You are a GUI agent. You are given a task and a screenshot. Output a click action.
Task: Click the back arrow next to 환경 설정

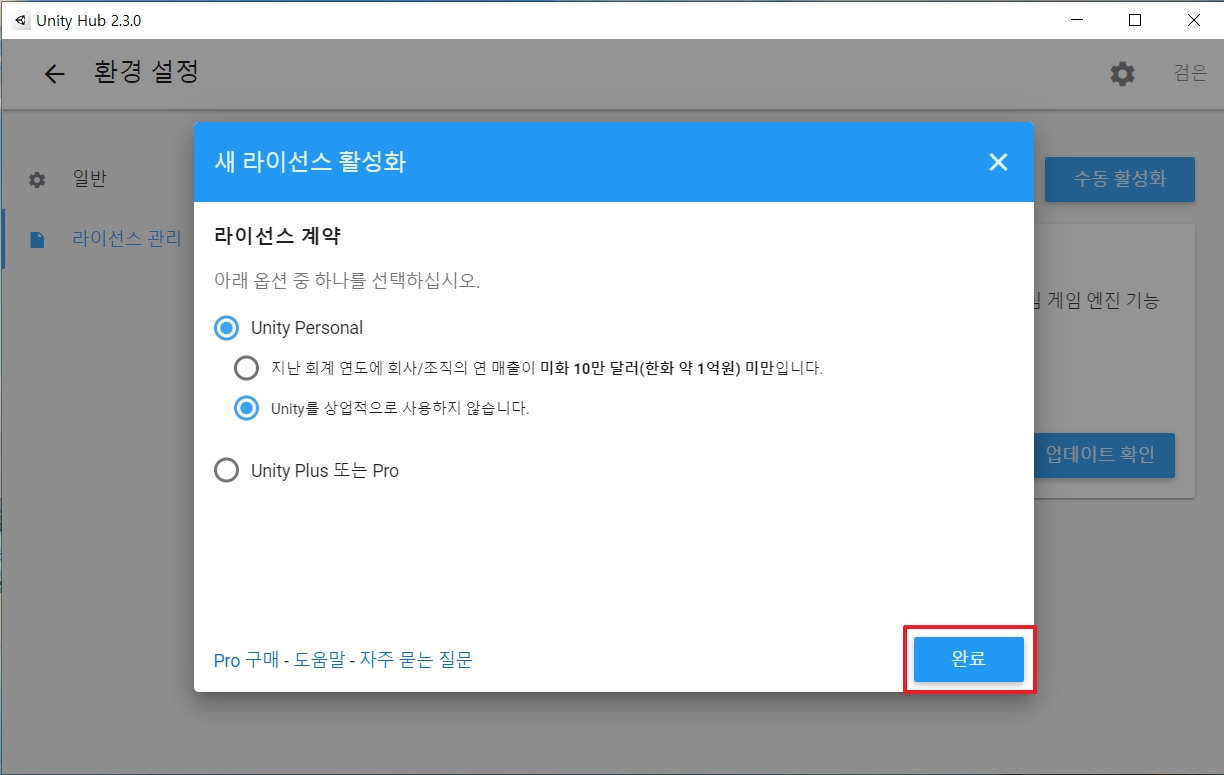[x=54, y=74]
